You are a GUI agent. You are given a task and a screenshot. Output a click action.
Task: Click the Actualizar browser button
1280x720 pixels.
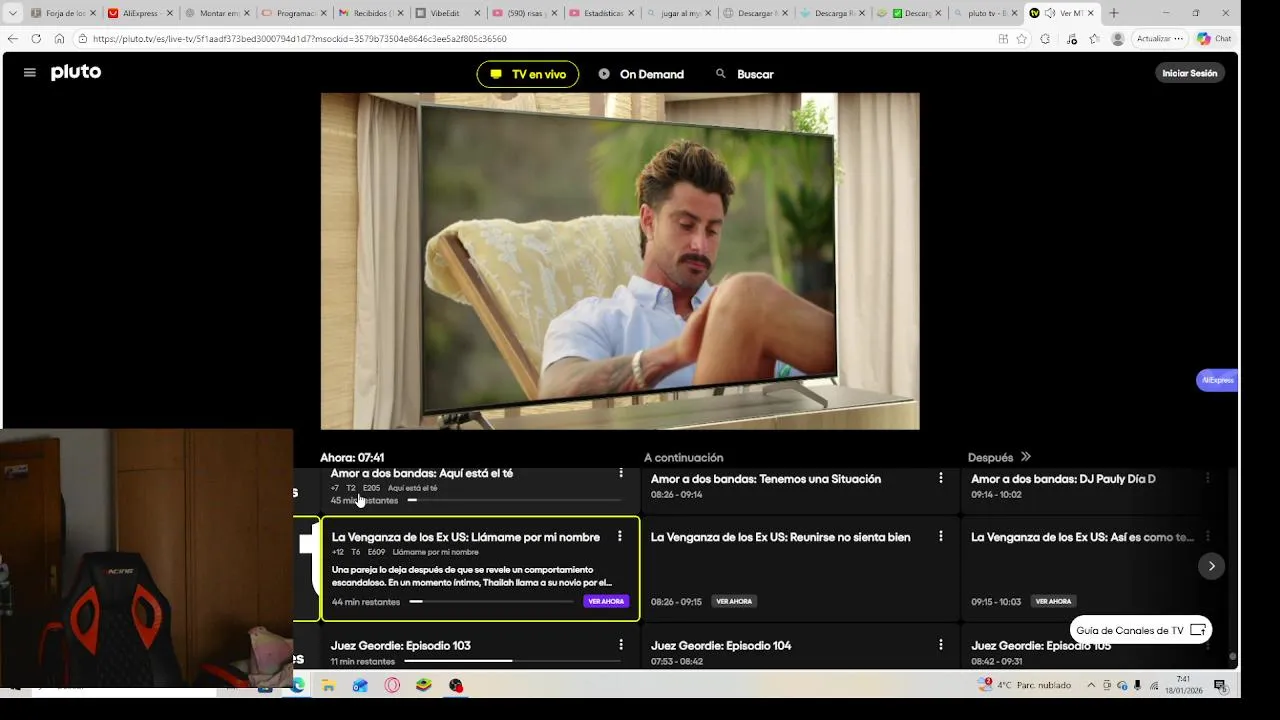[x=1160, y=39]
